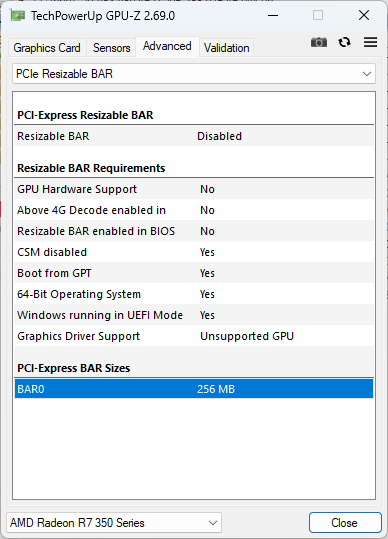Open the hamburger menu icon
The height and width of the screenshot is (539, 388).
coord(370,42)
